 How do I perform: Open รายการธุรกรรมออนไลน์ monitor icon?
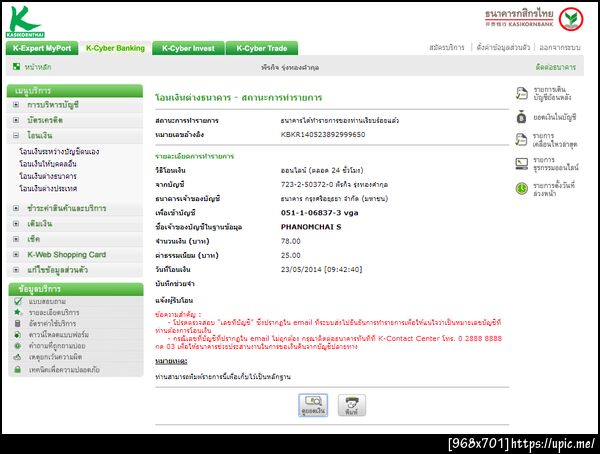pyautogui.click(x=522, y=164)
